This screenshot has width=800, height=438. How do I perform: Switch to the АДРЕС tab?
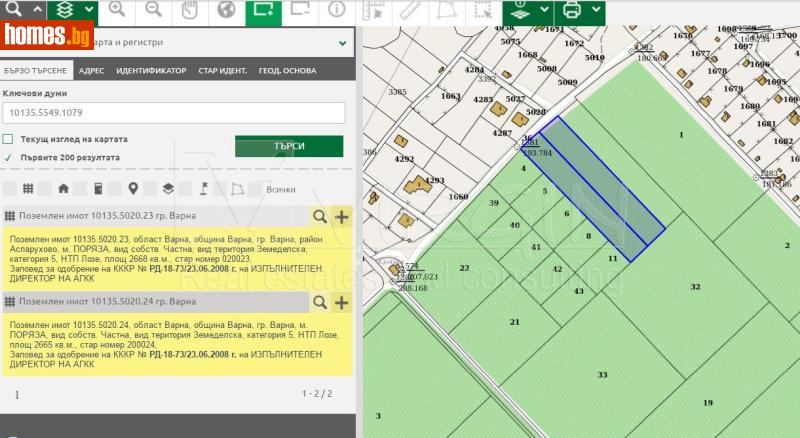click(91, 71)
